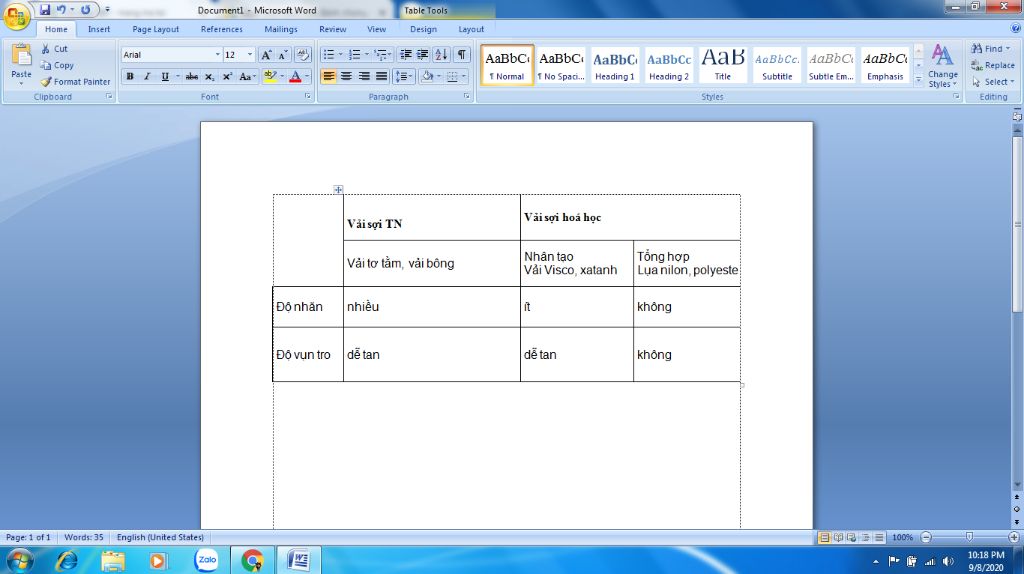The height and width of the screenshot is (574, 1024).
Task: Open the multilevel list menu
Action: tap(382, 55)
